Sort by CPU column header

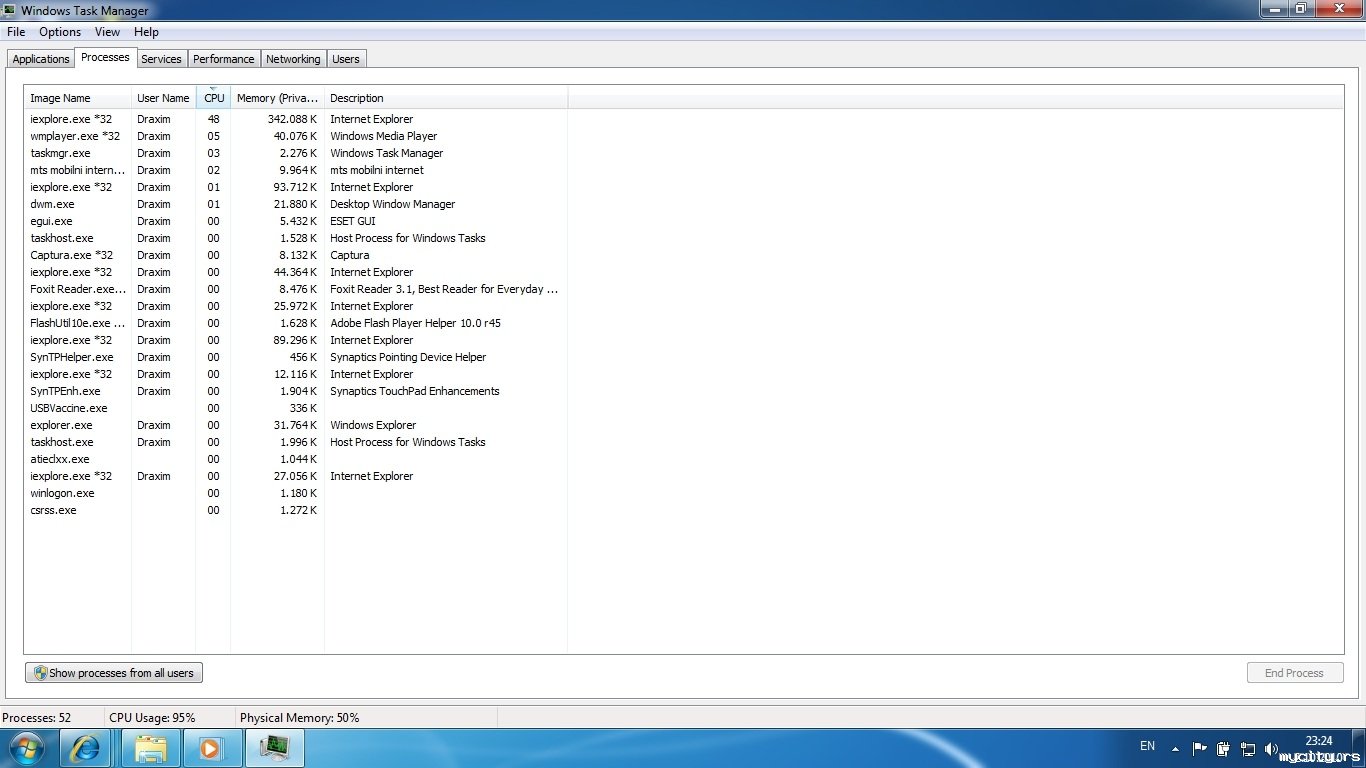click(214, 98)
